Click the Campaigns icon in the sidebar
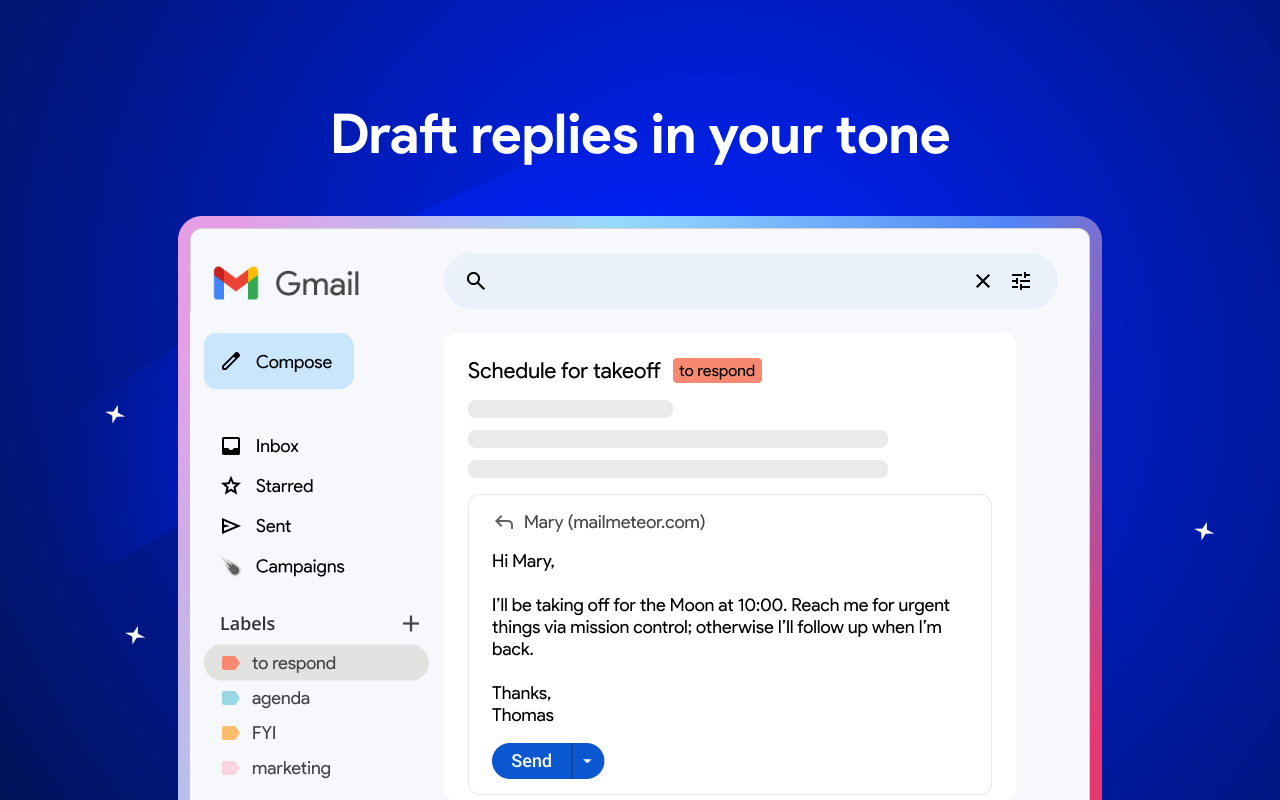The width and height of the screenshot is (1280, 800). pos(231,565)
